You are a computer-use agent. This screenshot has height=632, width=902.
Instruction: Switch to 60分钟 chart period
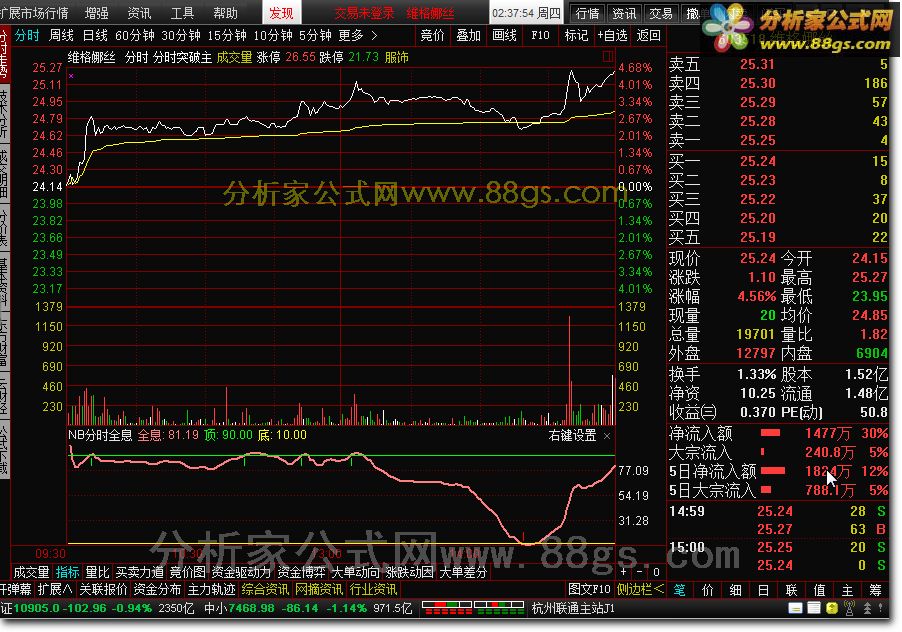(x=135, y=36)
